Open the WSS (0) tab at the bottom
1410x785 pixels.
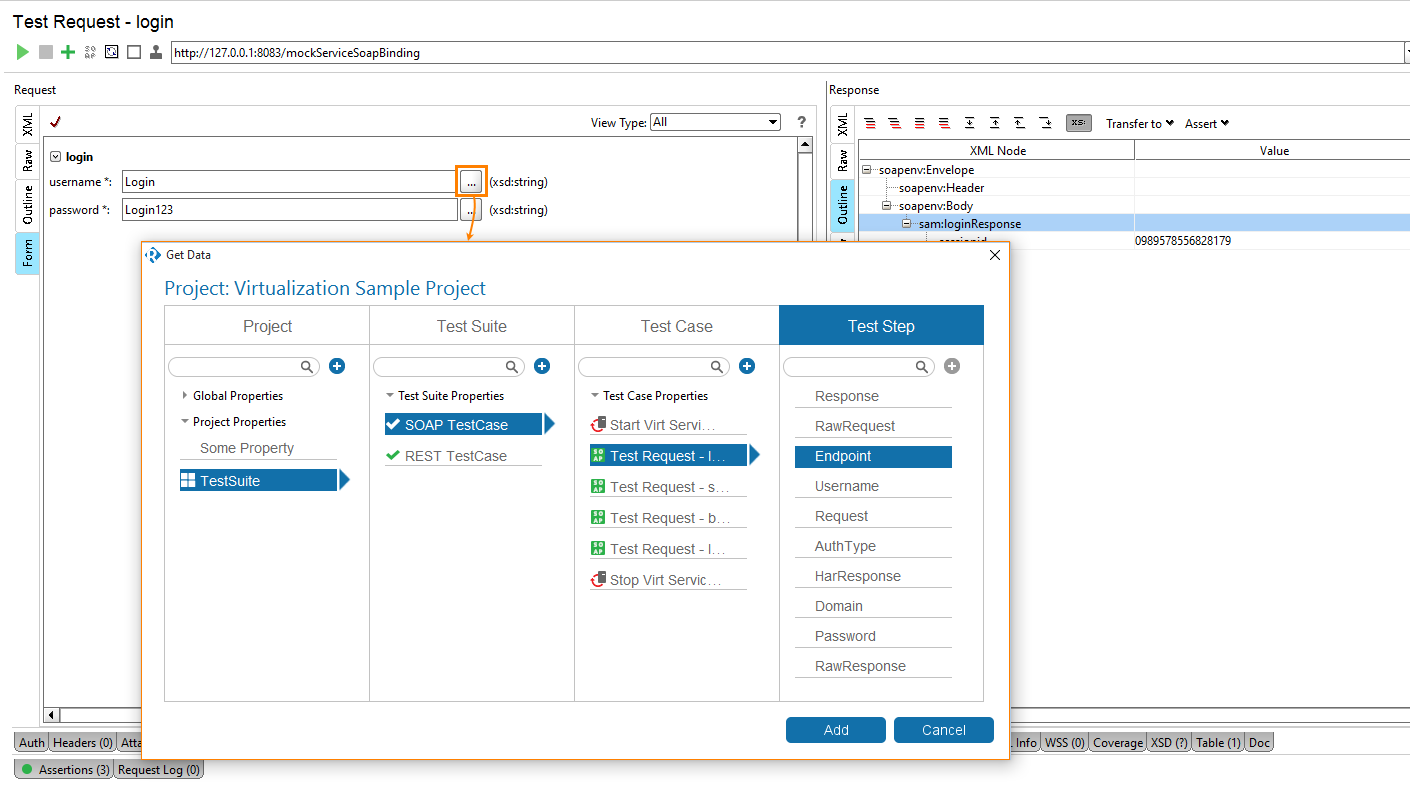[x=1063, y=742]
